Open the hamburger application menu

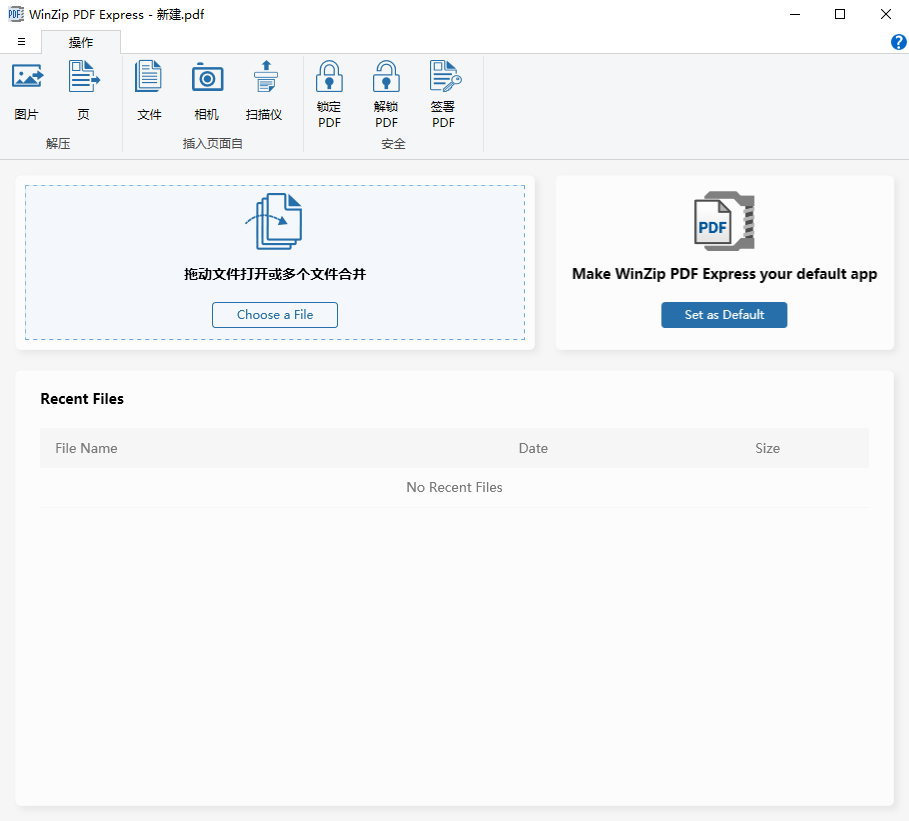(x=21, y=42)
